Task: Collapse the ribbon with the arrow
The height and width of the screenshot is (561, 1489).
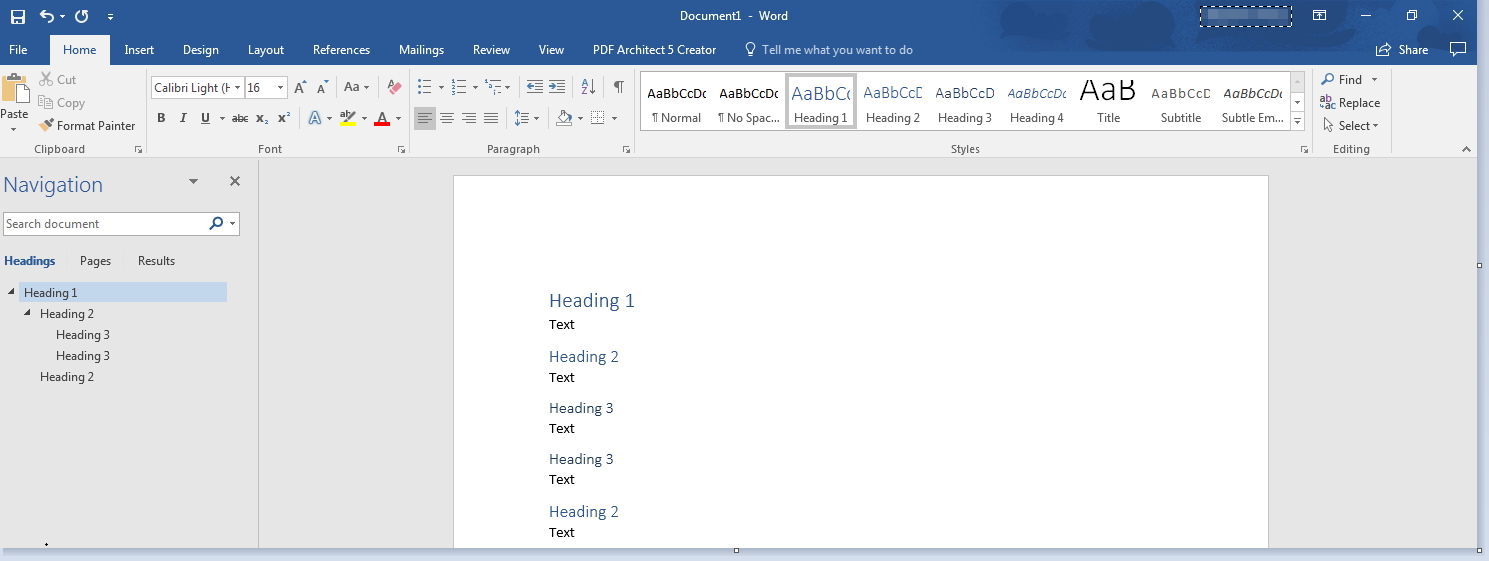Action: pos(1467,149)
